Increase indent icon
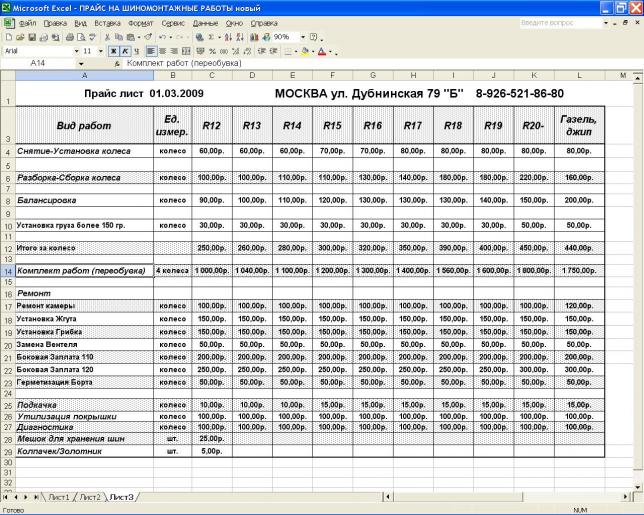Screen dimensions: 644x515 point(274,51)
